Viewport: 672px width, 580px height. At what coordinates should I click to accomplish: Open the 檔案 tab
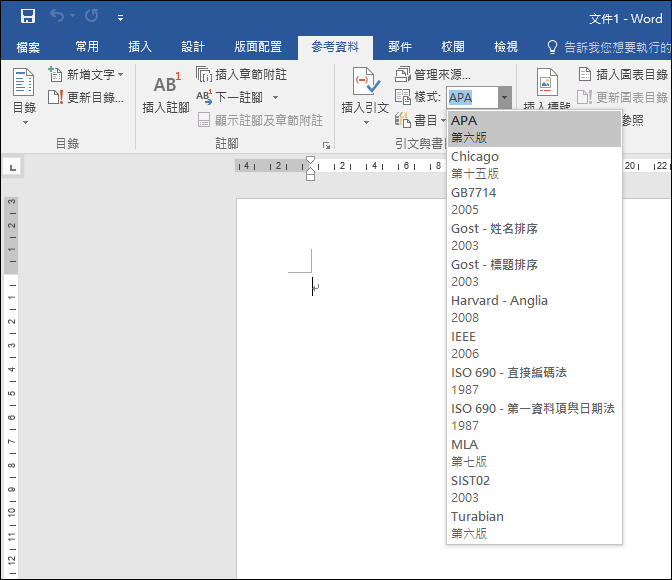tap(28, 47)
